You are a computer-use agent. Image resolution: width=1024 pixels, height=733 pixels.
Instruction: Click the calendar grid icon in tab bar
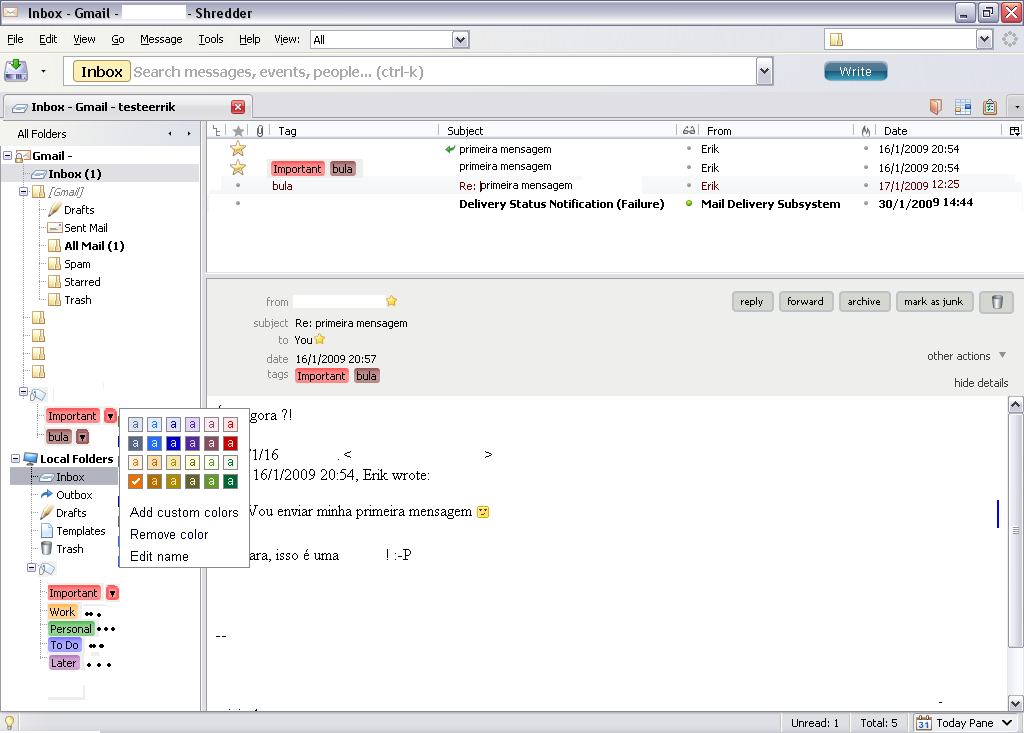tap(963, 106)
